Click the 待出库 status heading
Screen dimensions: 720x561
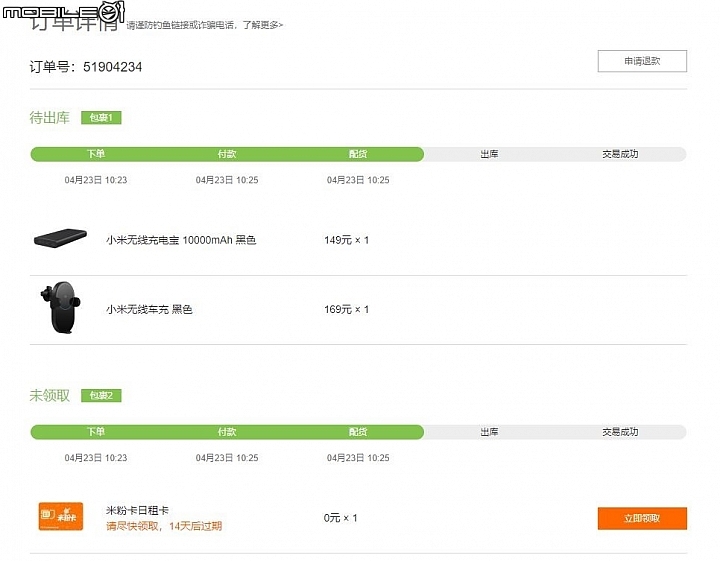coord(50,118)
